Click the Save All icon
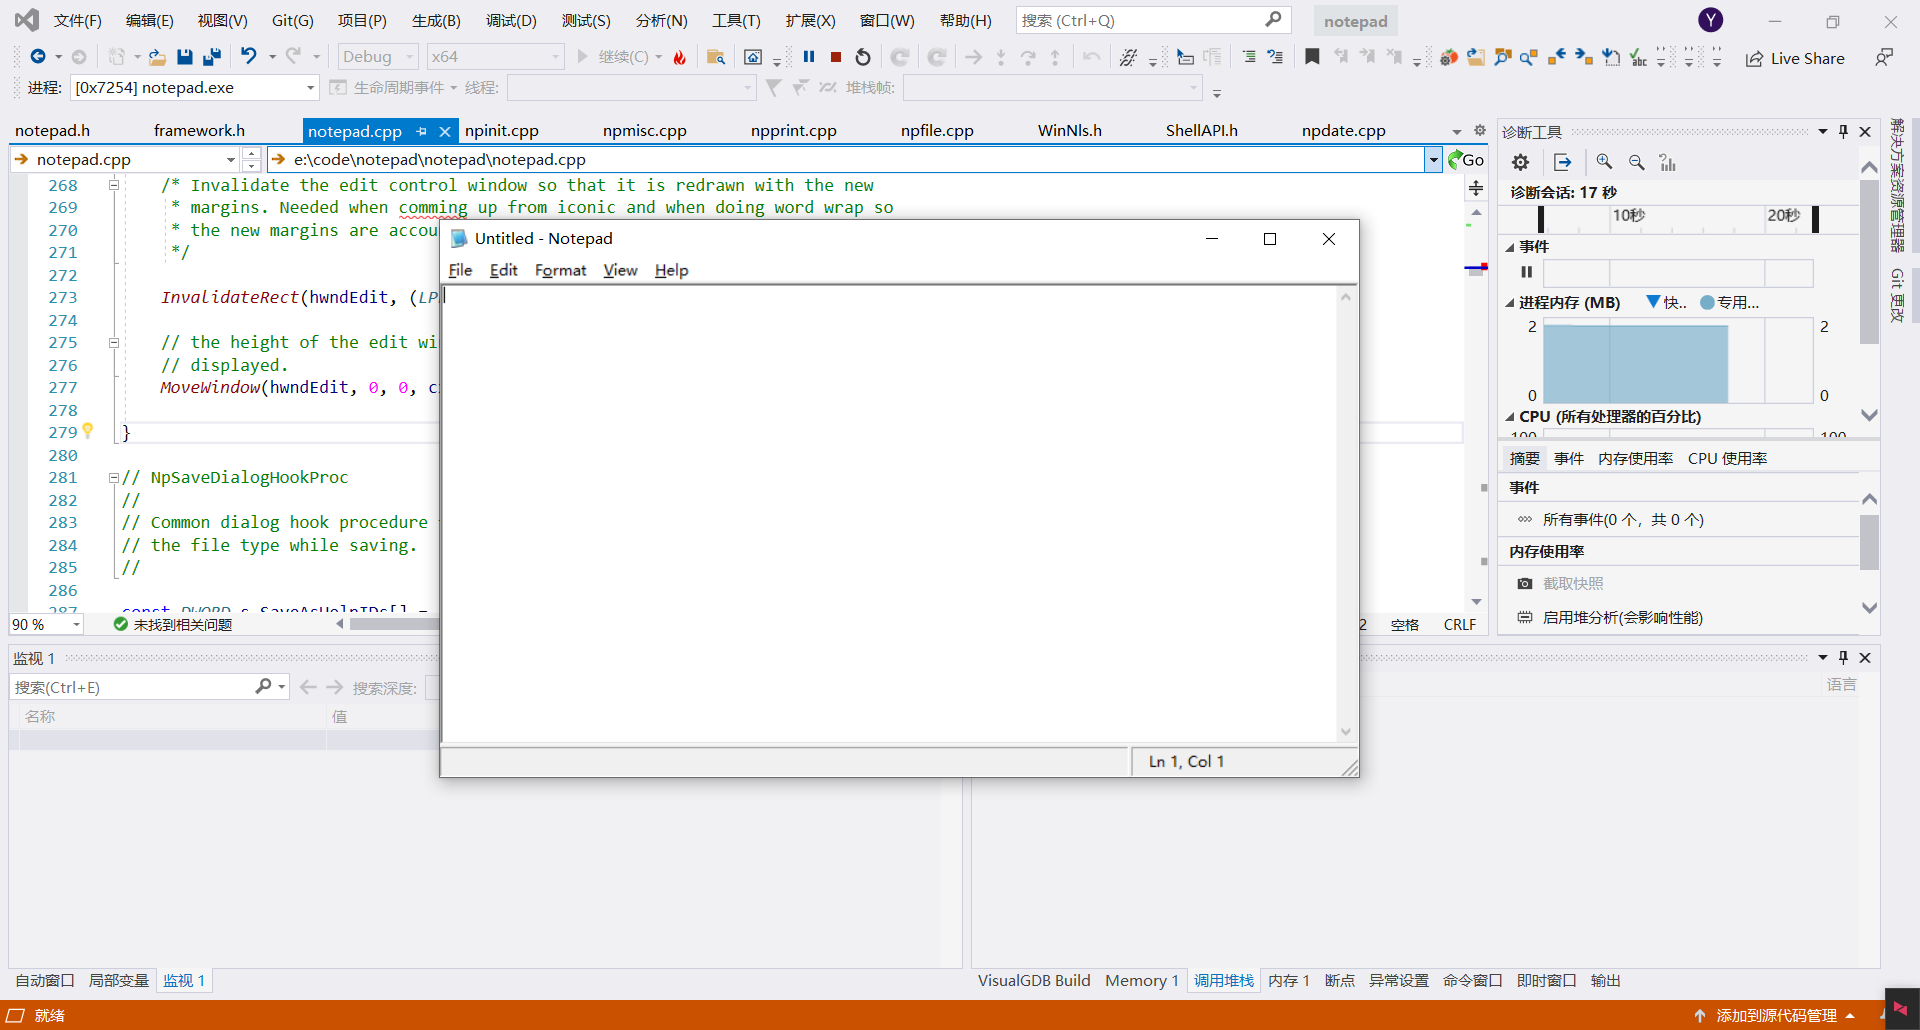 tap(211, 57)
